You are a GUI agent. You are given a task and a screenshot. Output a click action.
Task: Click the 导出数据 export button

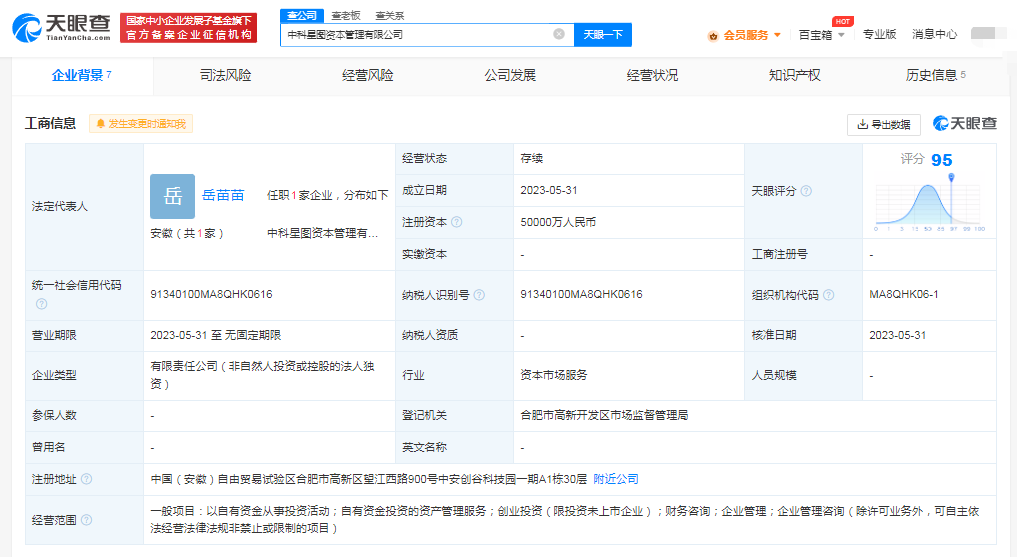pos(883,124)
